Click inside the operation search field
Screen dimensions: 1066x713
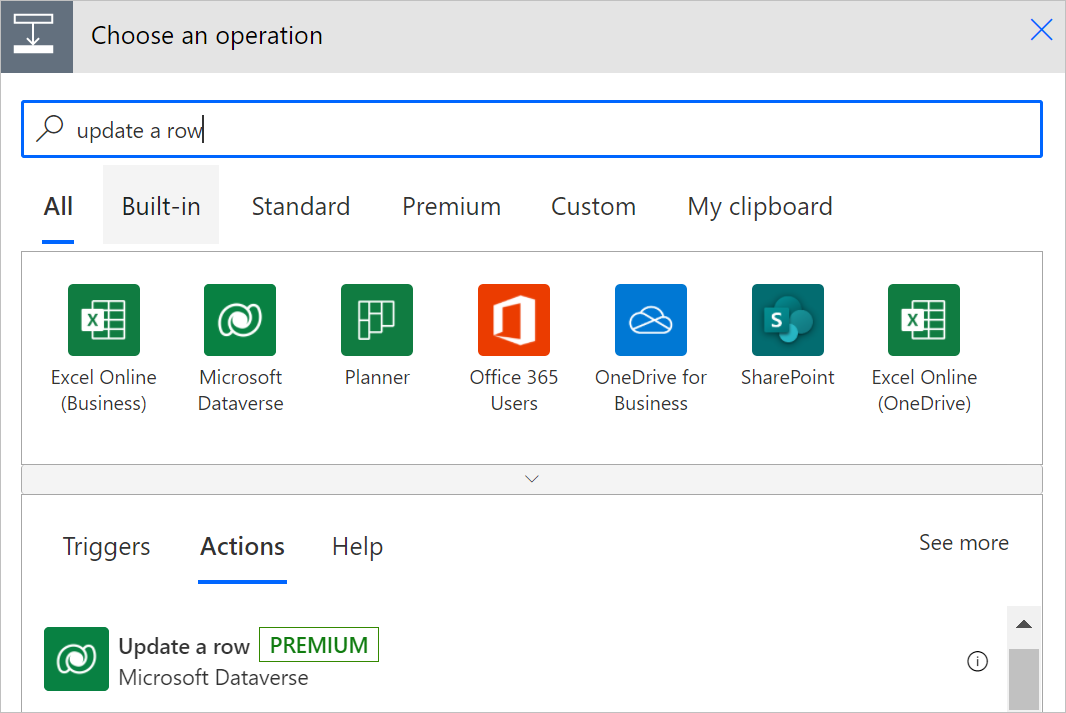pos(400,128)
